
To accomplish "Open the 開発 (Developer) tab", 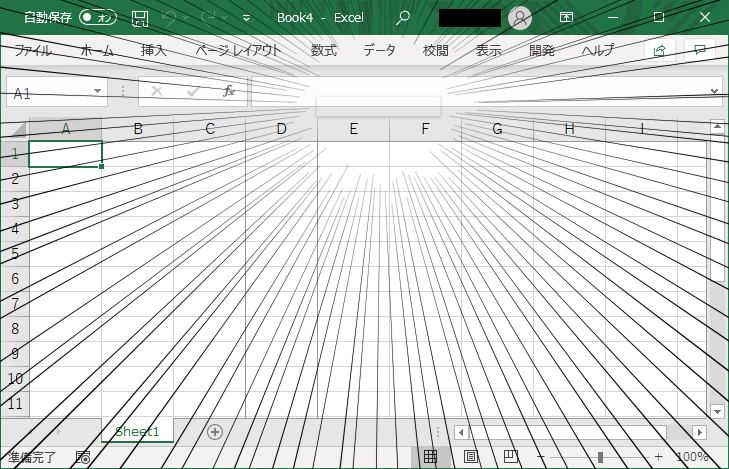I will click(542, 50).
